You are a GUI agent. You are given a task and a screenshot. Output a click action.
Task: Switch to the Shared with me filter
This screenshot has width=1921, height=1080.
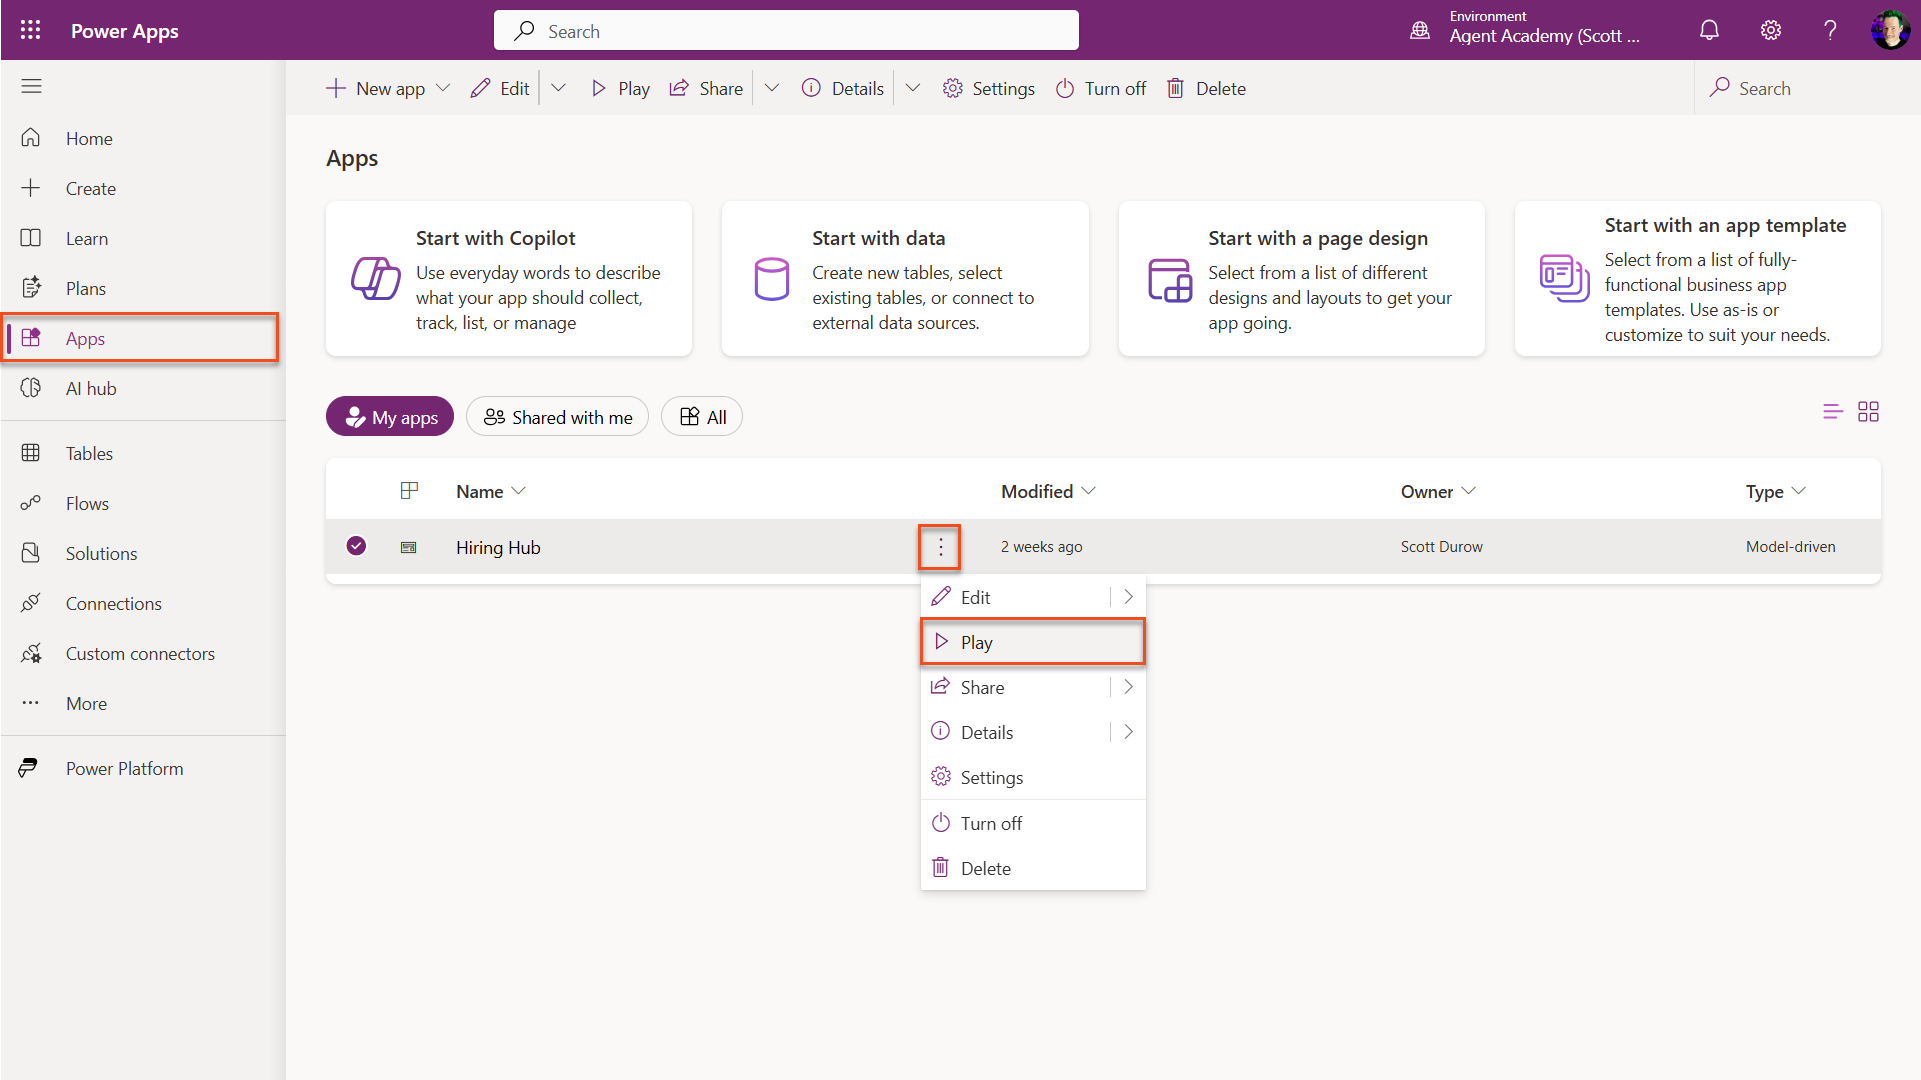[557, 416]
